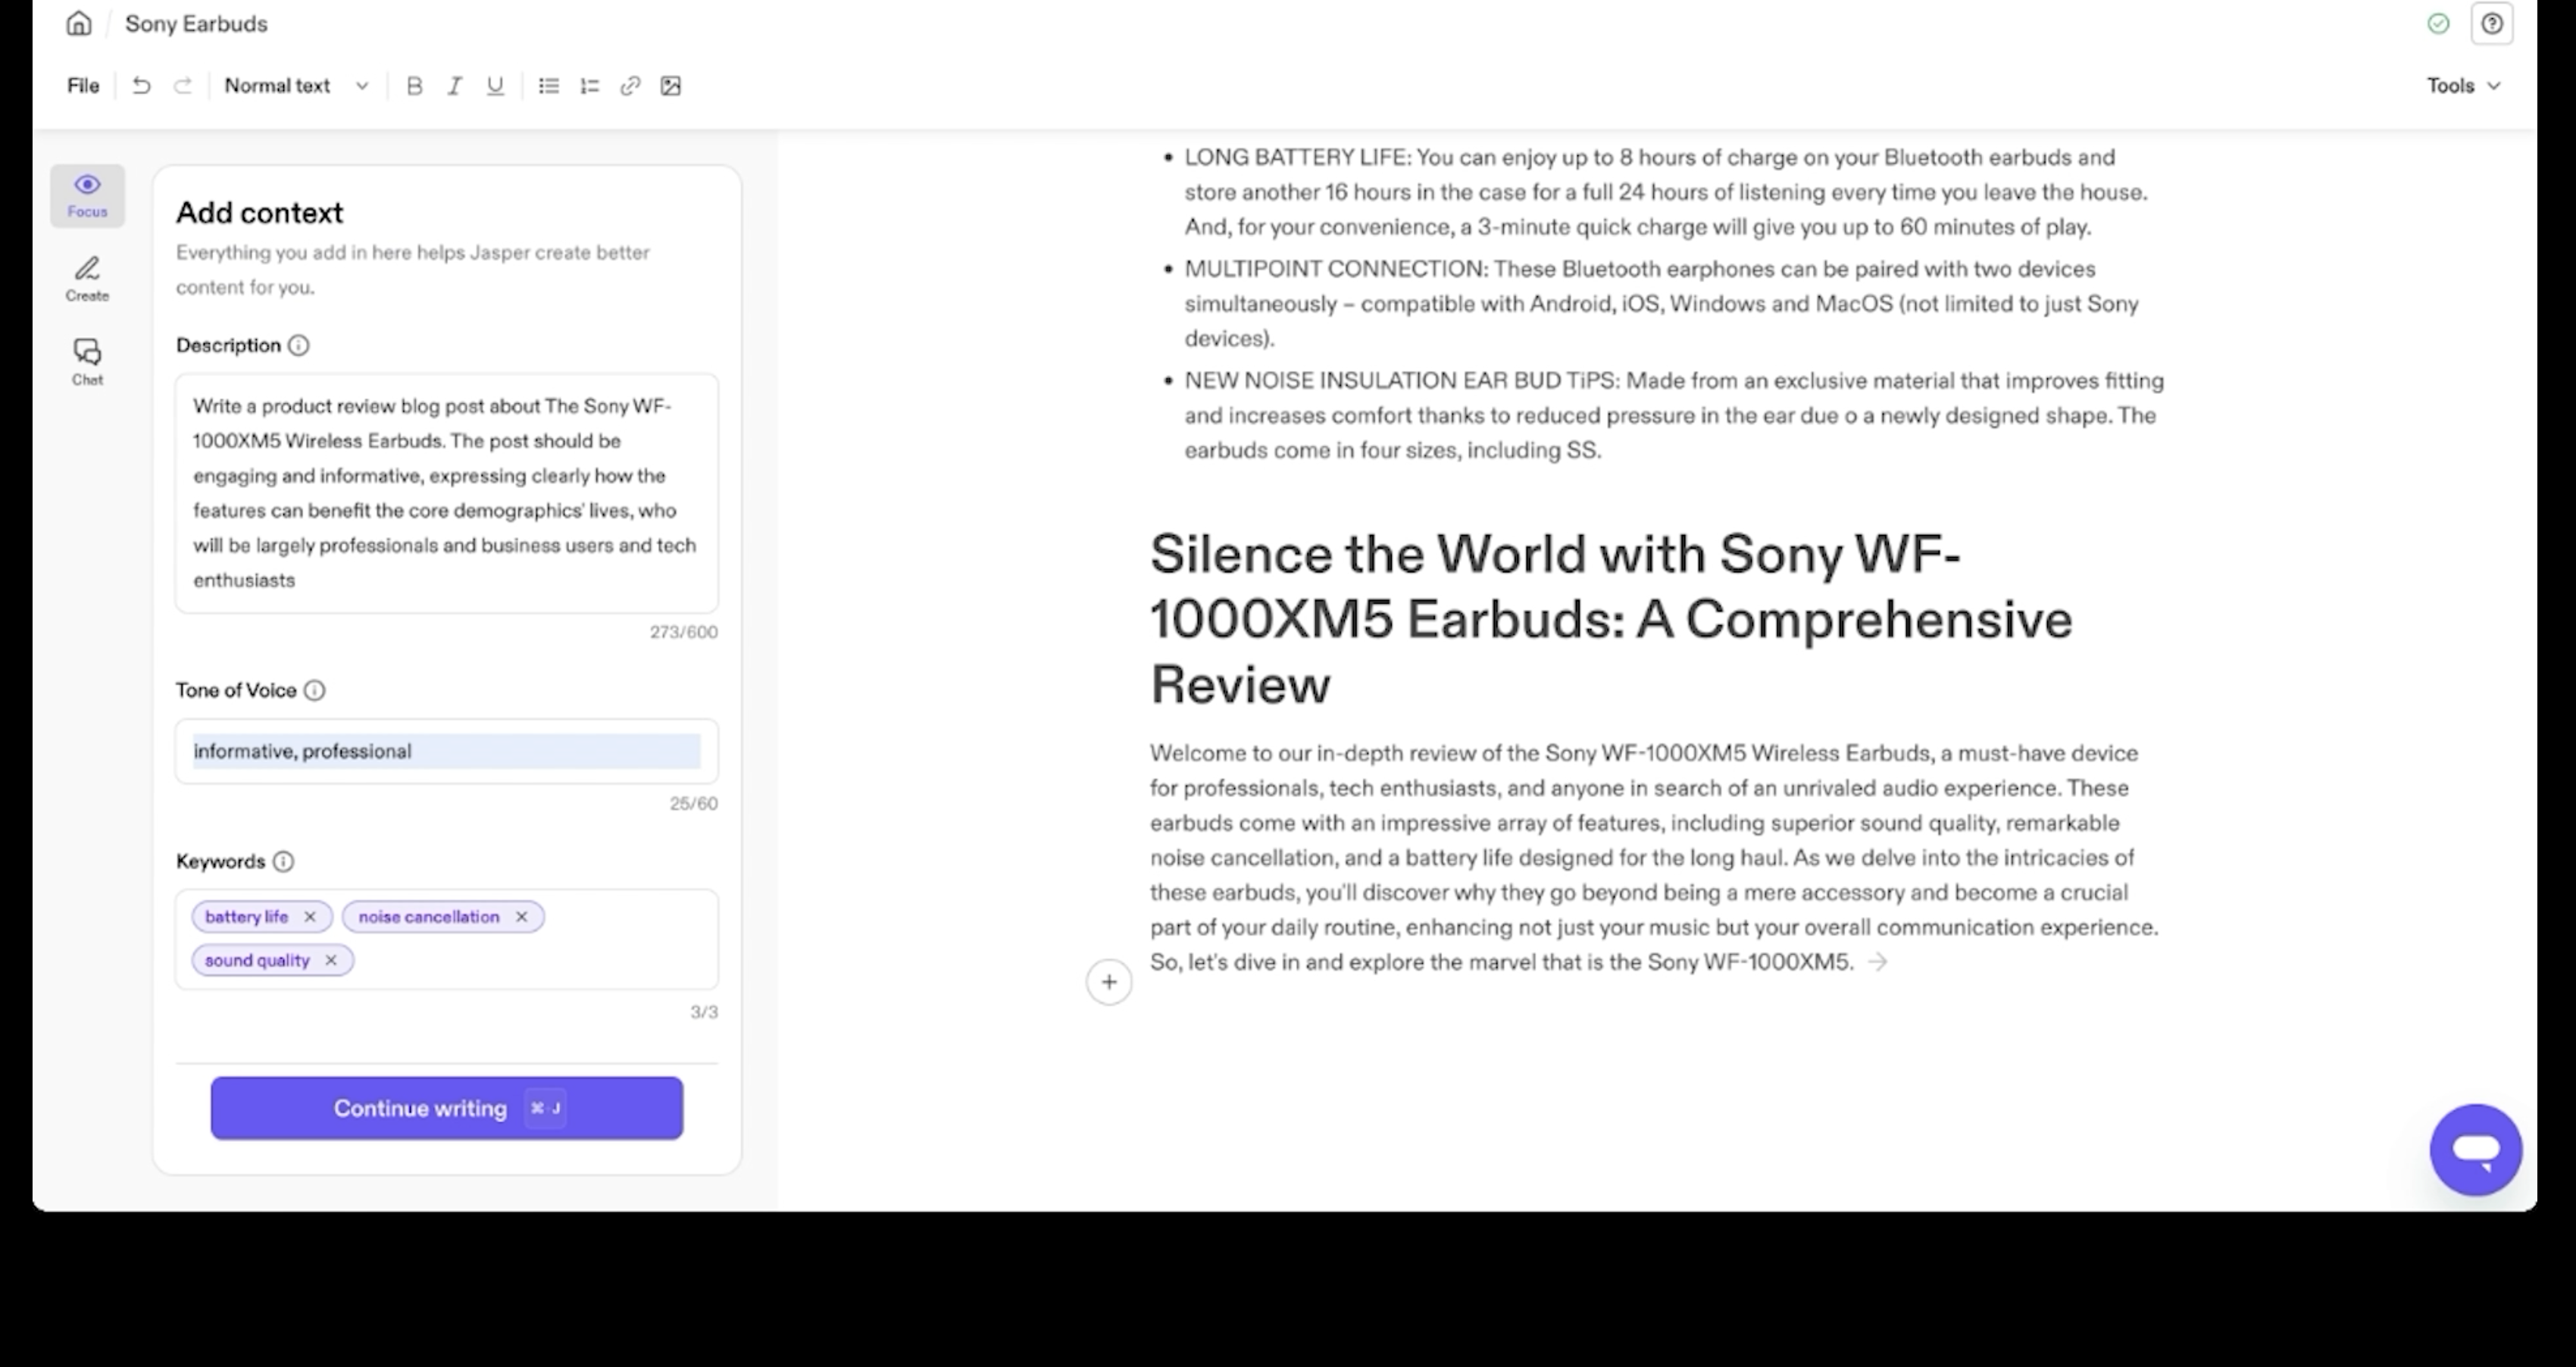Screen dimensions: 2576x1367
Task: Open the help question mark icon
Action: click(2491, 24)
